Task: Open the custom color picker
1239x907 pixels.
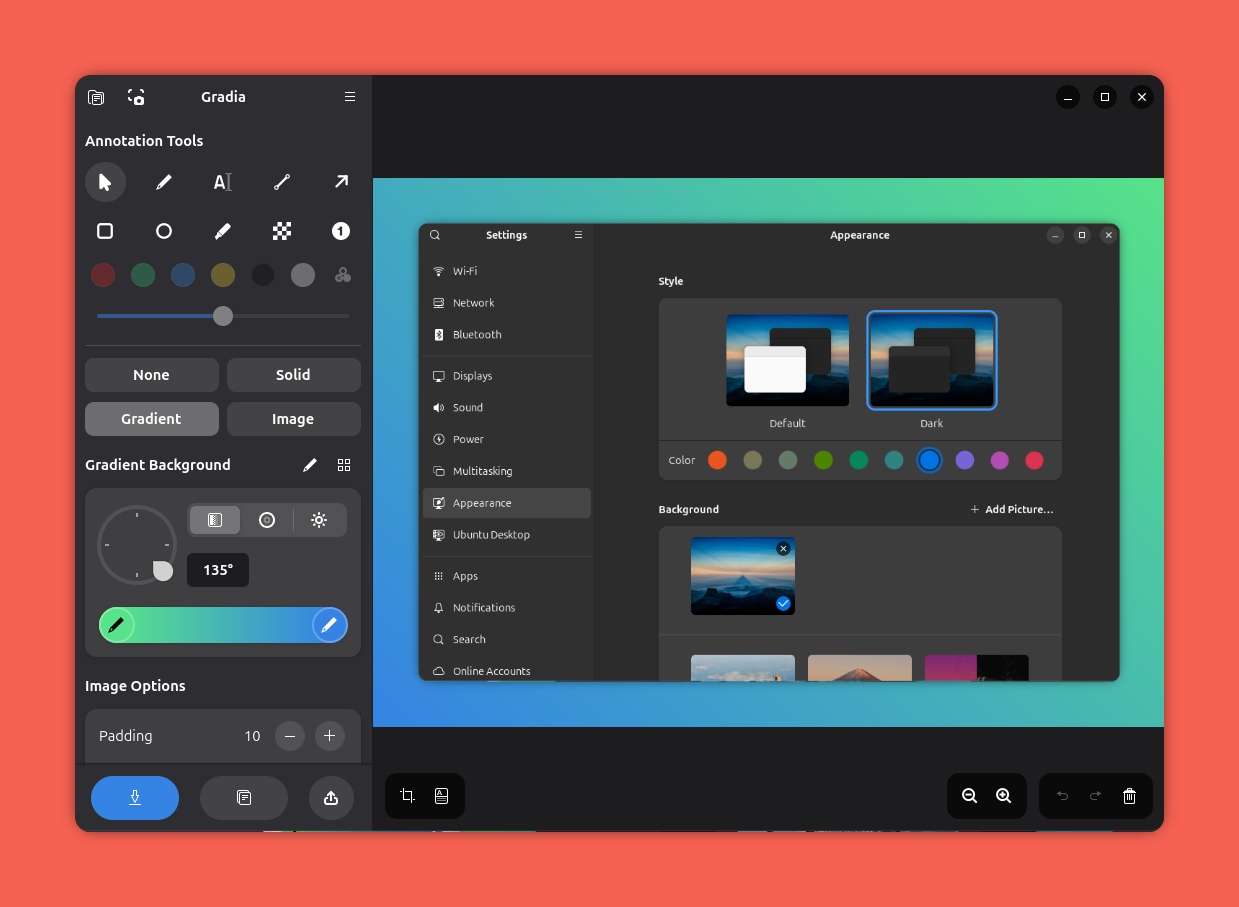Action: coord(343,275)
